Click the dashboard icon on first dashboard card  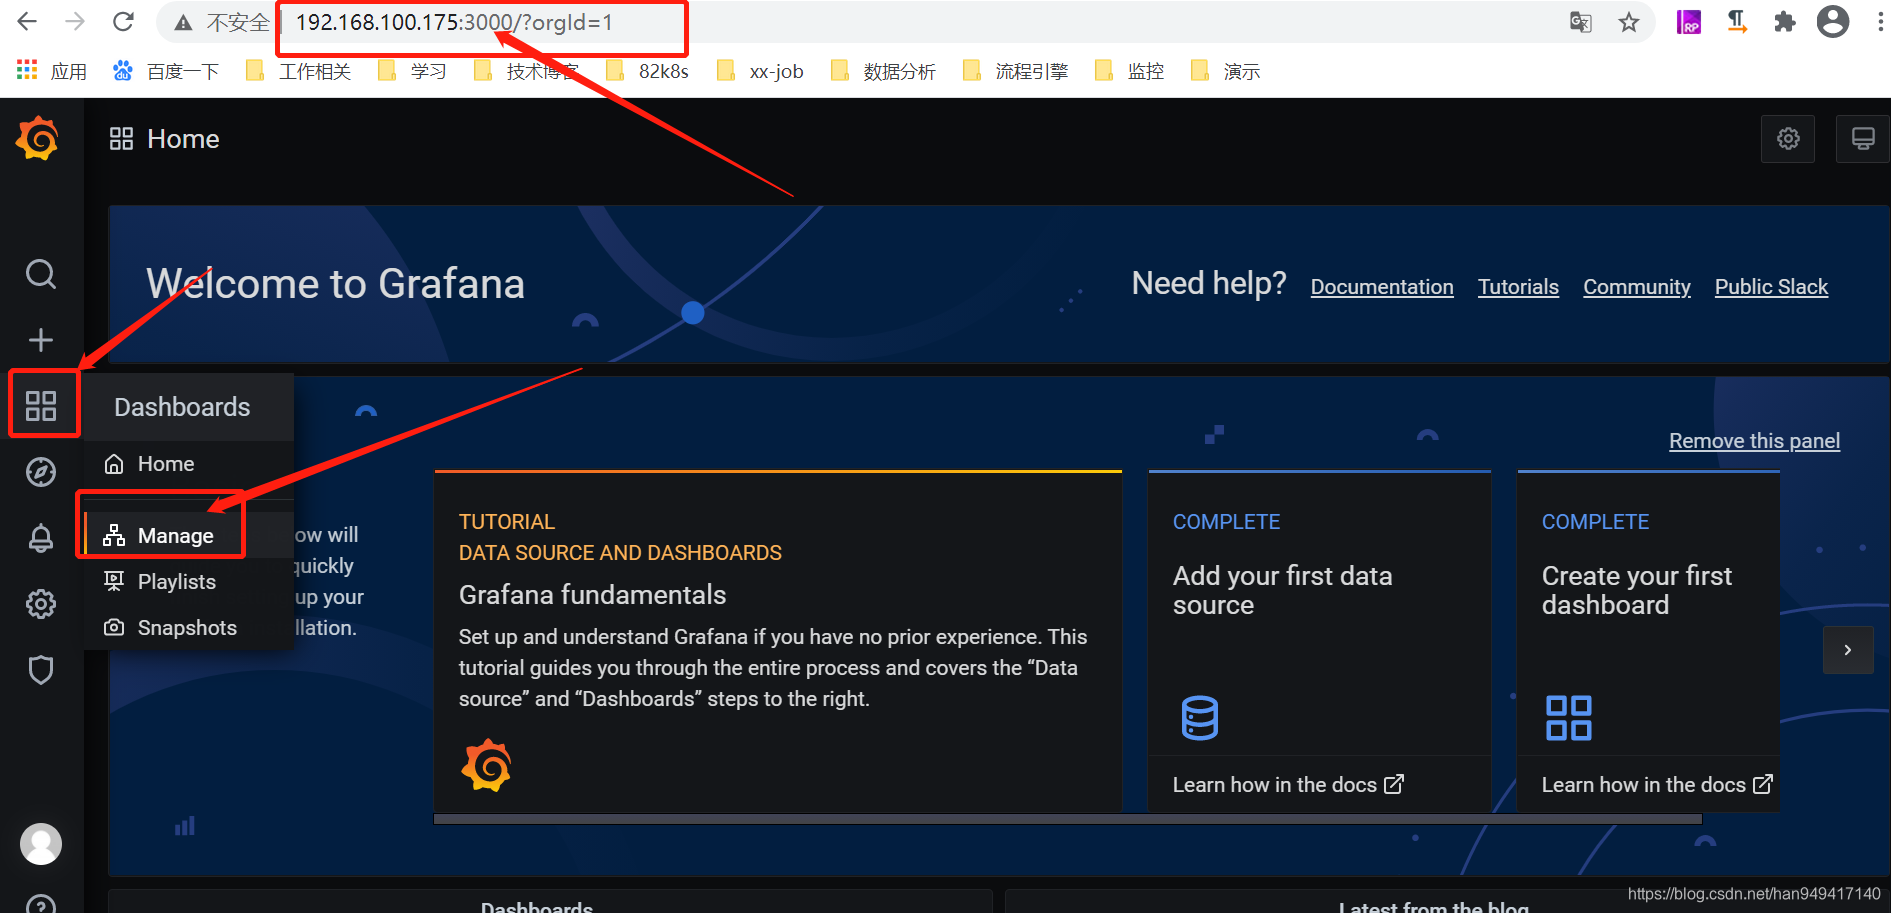point(1568,718)
